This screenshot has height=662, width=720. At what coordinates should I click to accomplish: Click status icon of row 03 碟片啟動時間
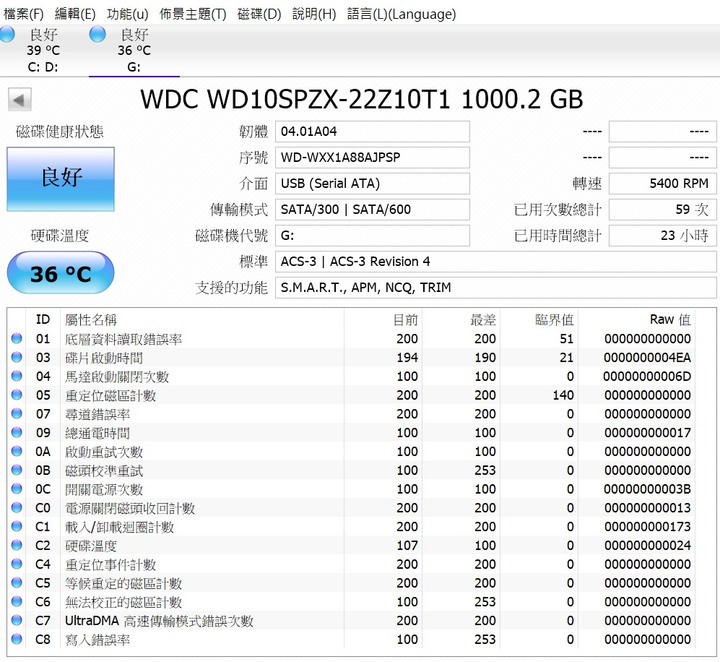click(17, 358)
